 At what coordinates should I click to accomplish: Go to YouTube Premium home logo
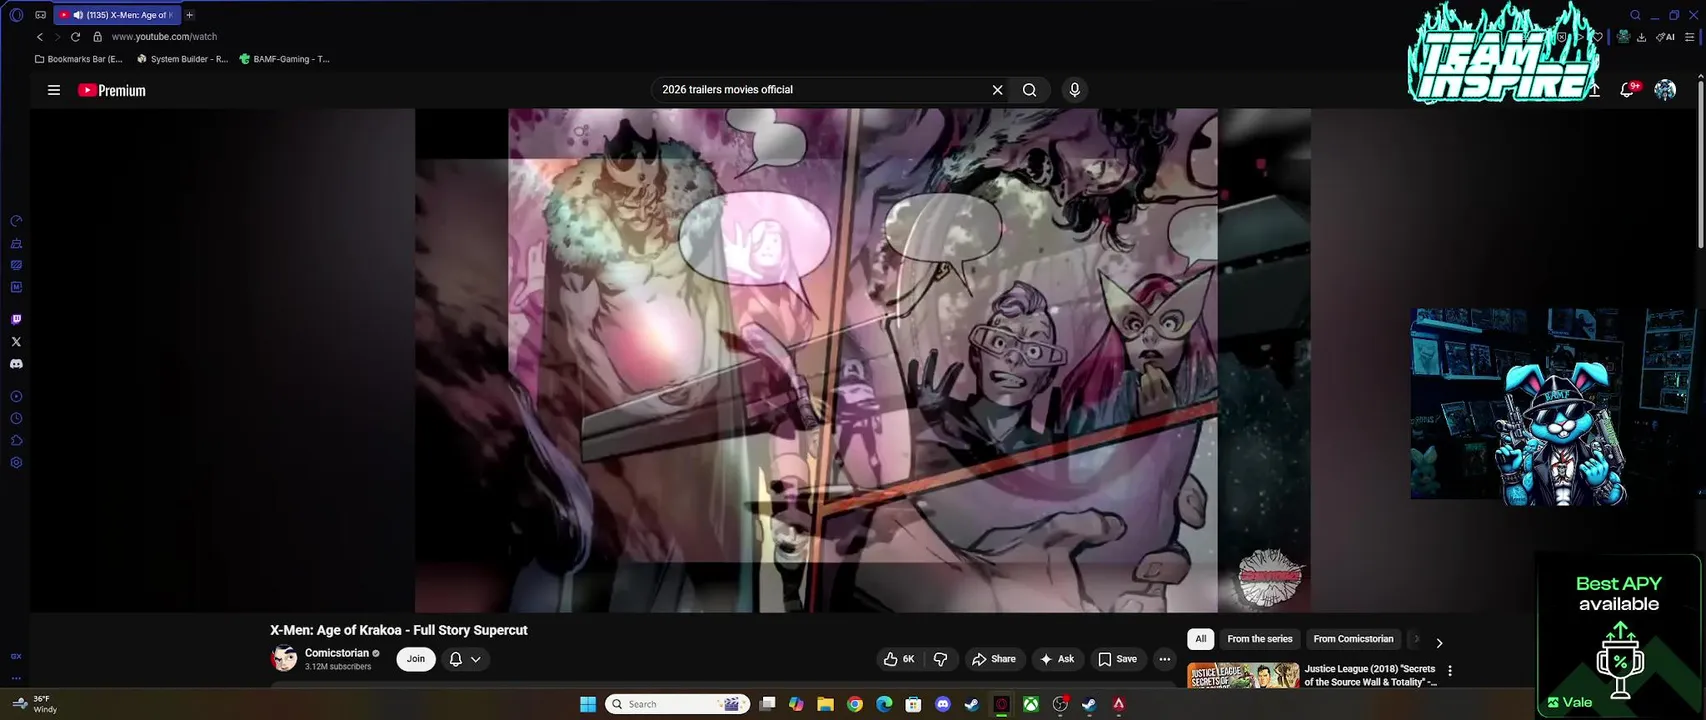[112, 90]
